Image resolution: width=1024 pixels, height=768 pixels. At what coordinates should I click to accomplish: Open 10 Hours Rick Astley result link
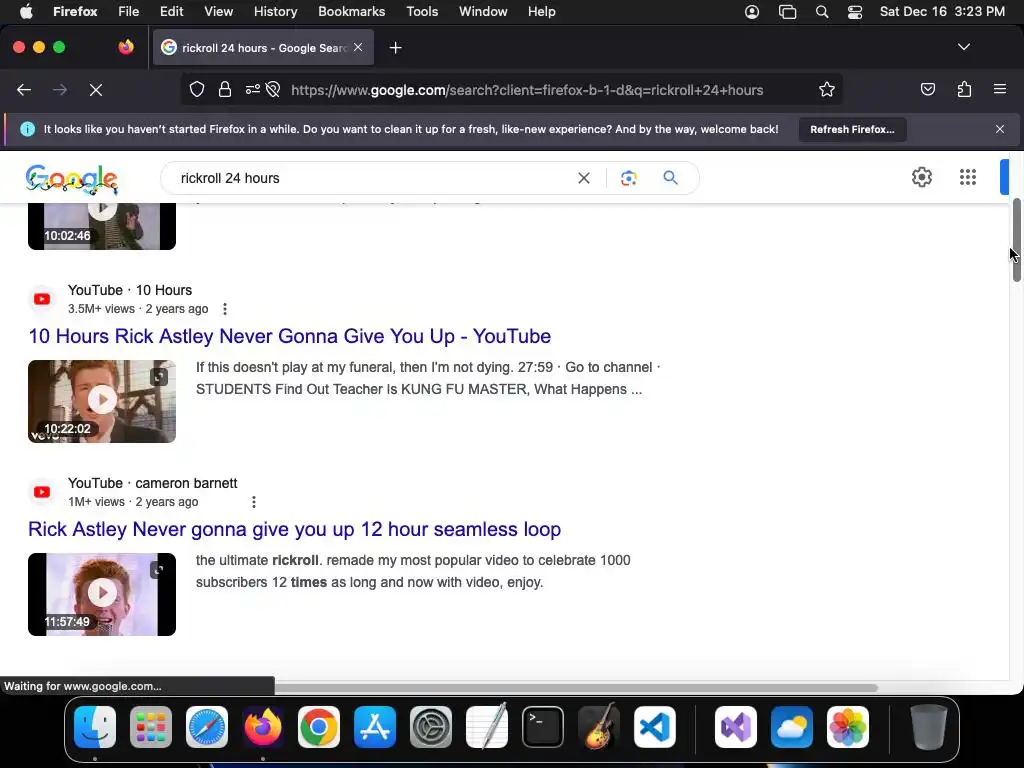(x=289, y=336)
